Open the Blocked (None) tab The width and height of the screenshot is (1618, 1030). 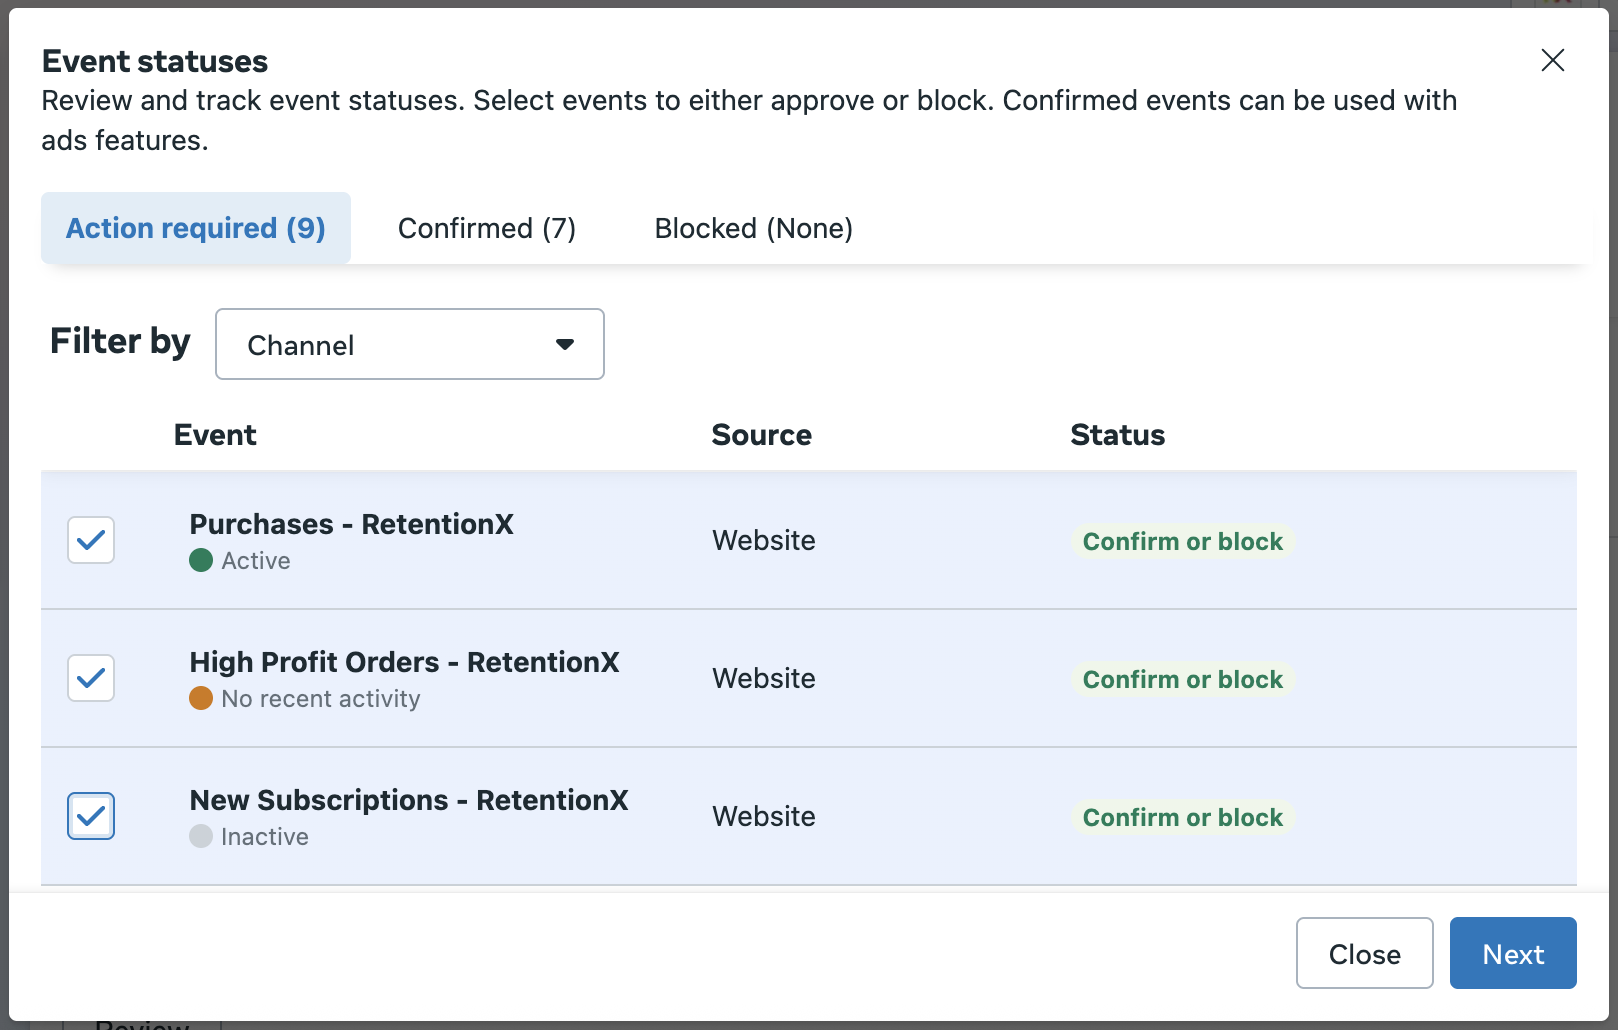coord(753,228)
